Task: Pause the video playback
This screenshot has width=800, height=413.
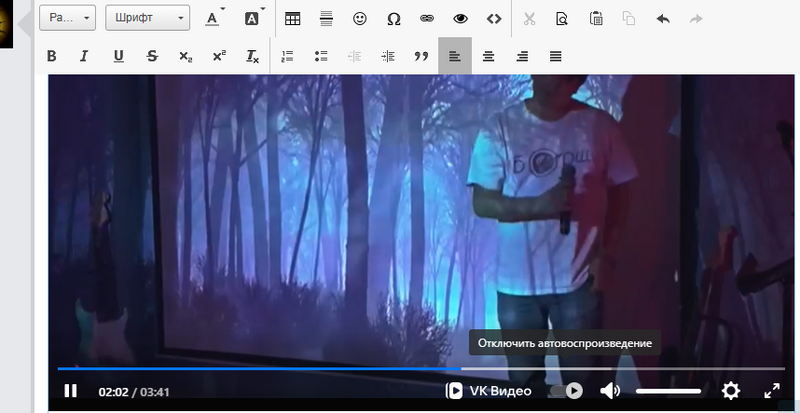Action: (x=70, y=391)
